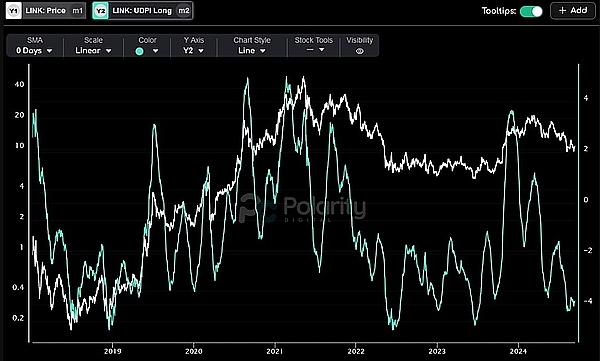Screen dimensions: 600x361
Task: Open the Y Axis Y2 dropdown
Action: pos(193,51)
